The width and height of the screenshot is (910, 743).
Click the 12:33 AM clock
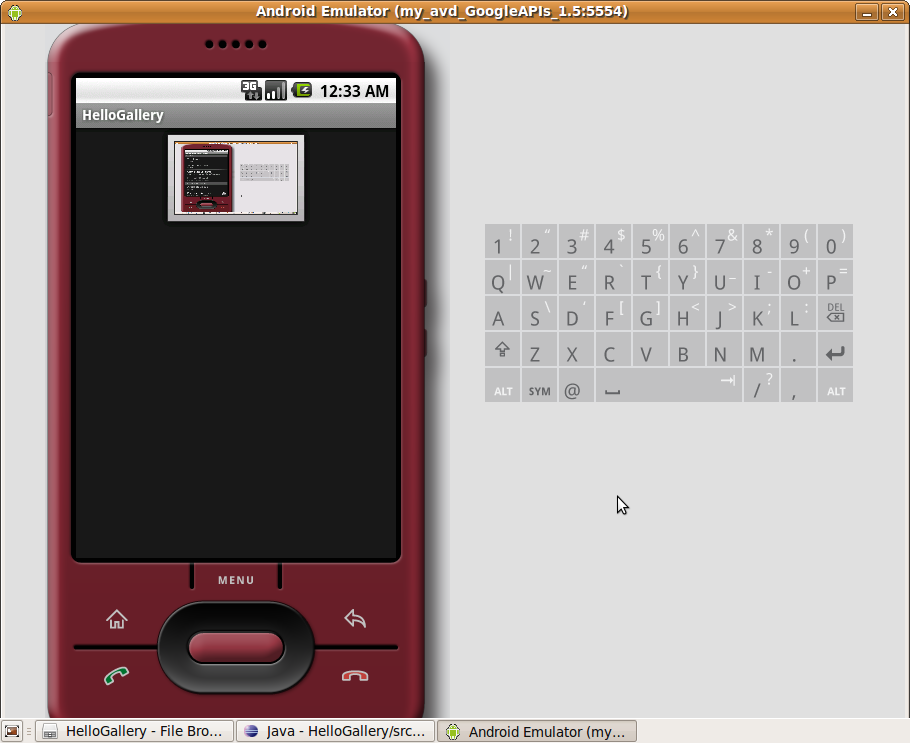(354, 91)
